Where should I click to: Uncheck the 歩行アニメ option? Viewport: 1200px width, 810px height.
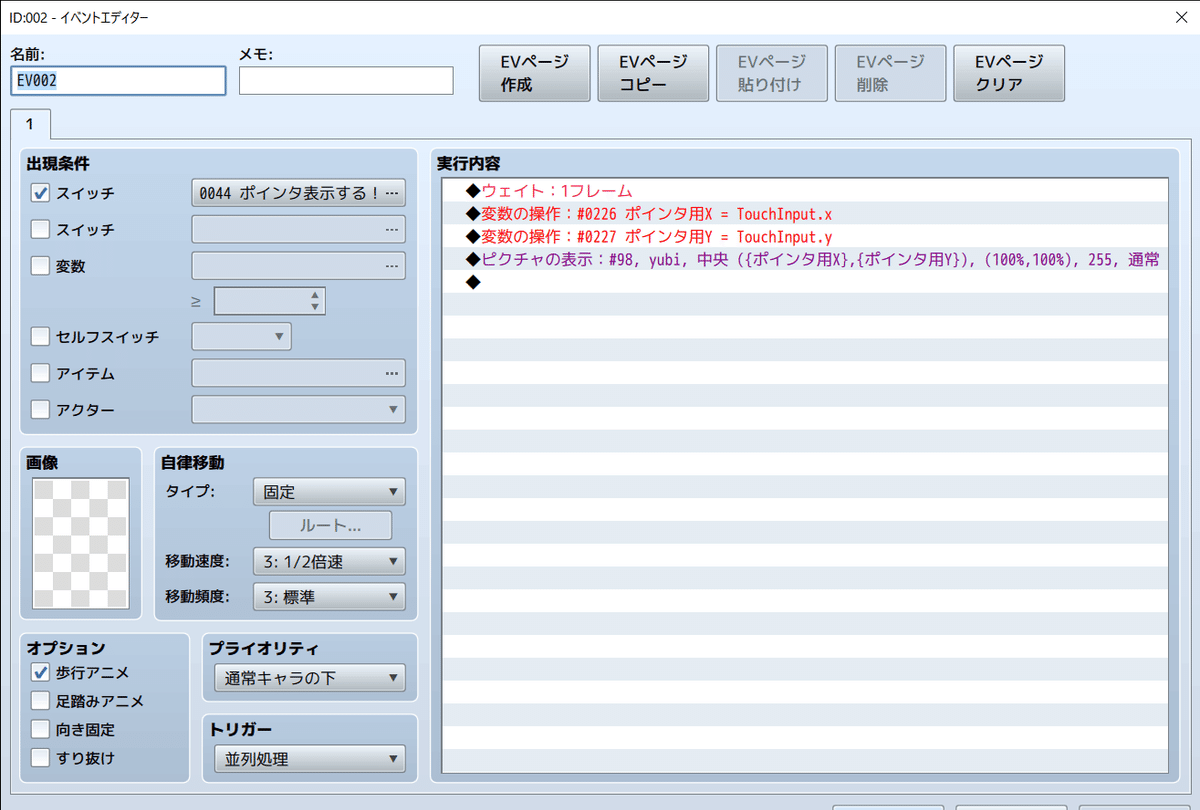click(x=41, y=673)
